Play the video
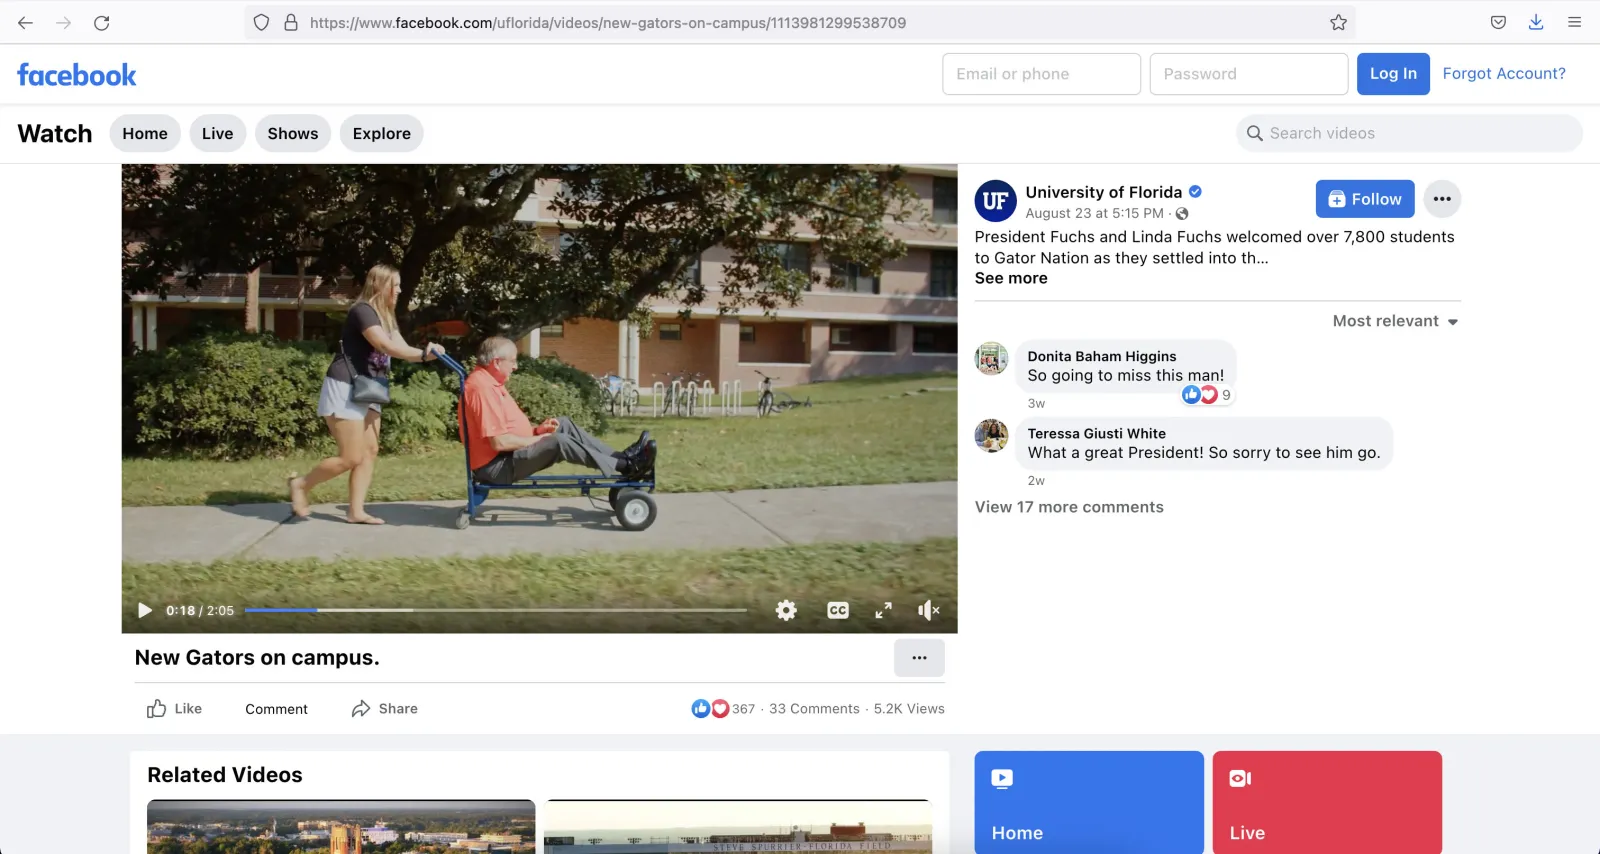The image size is (1600, 854). [145, 610]
